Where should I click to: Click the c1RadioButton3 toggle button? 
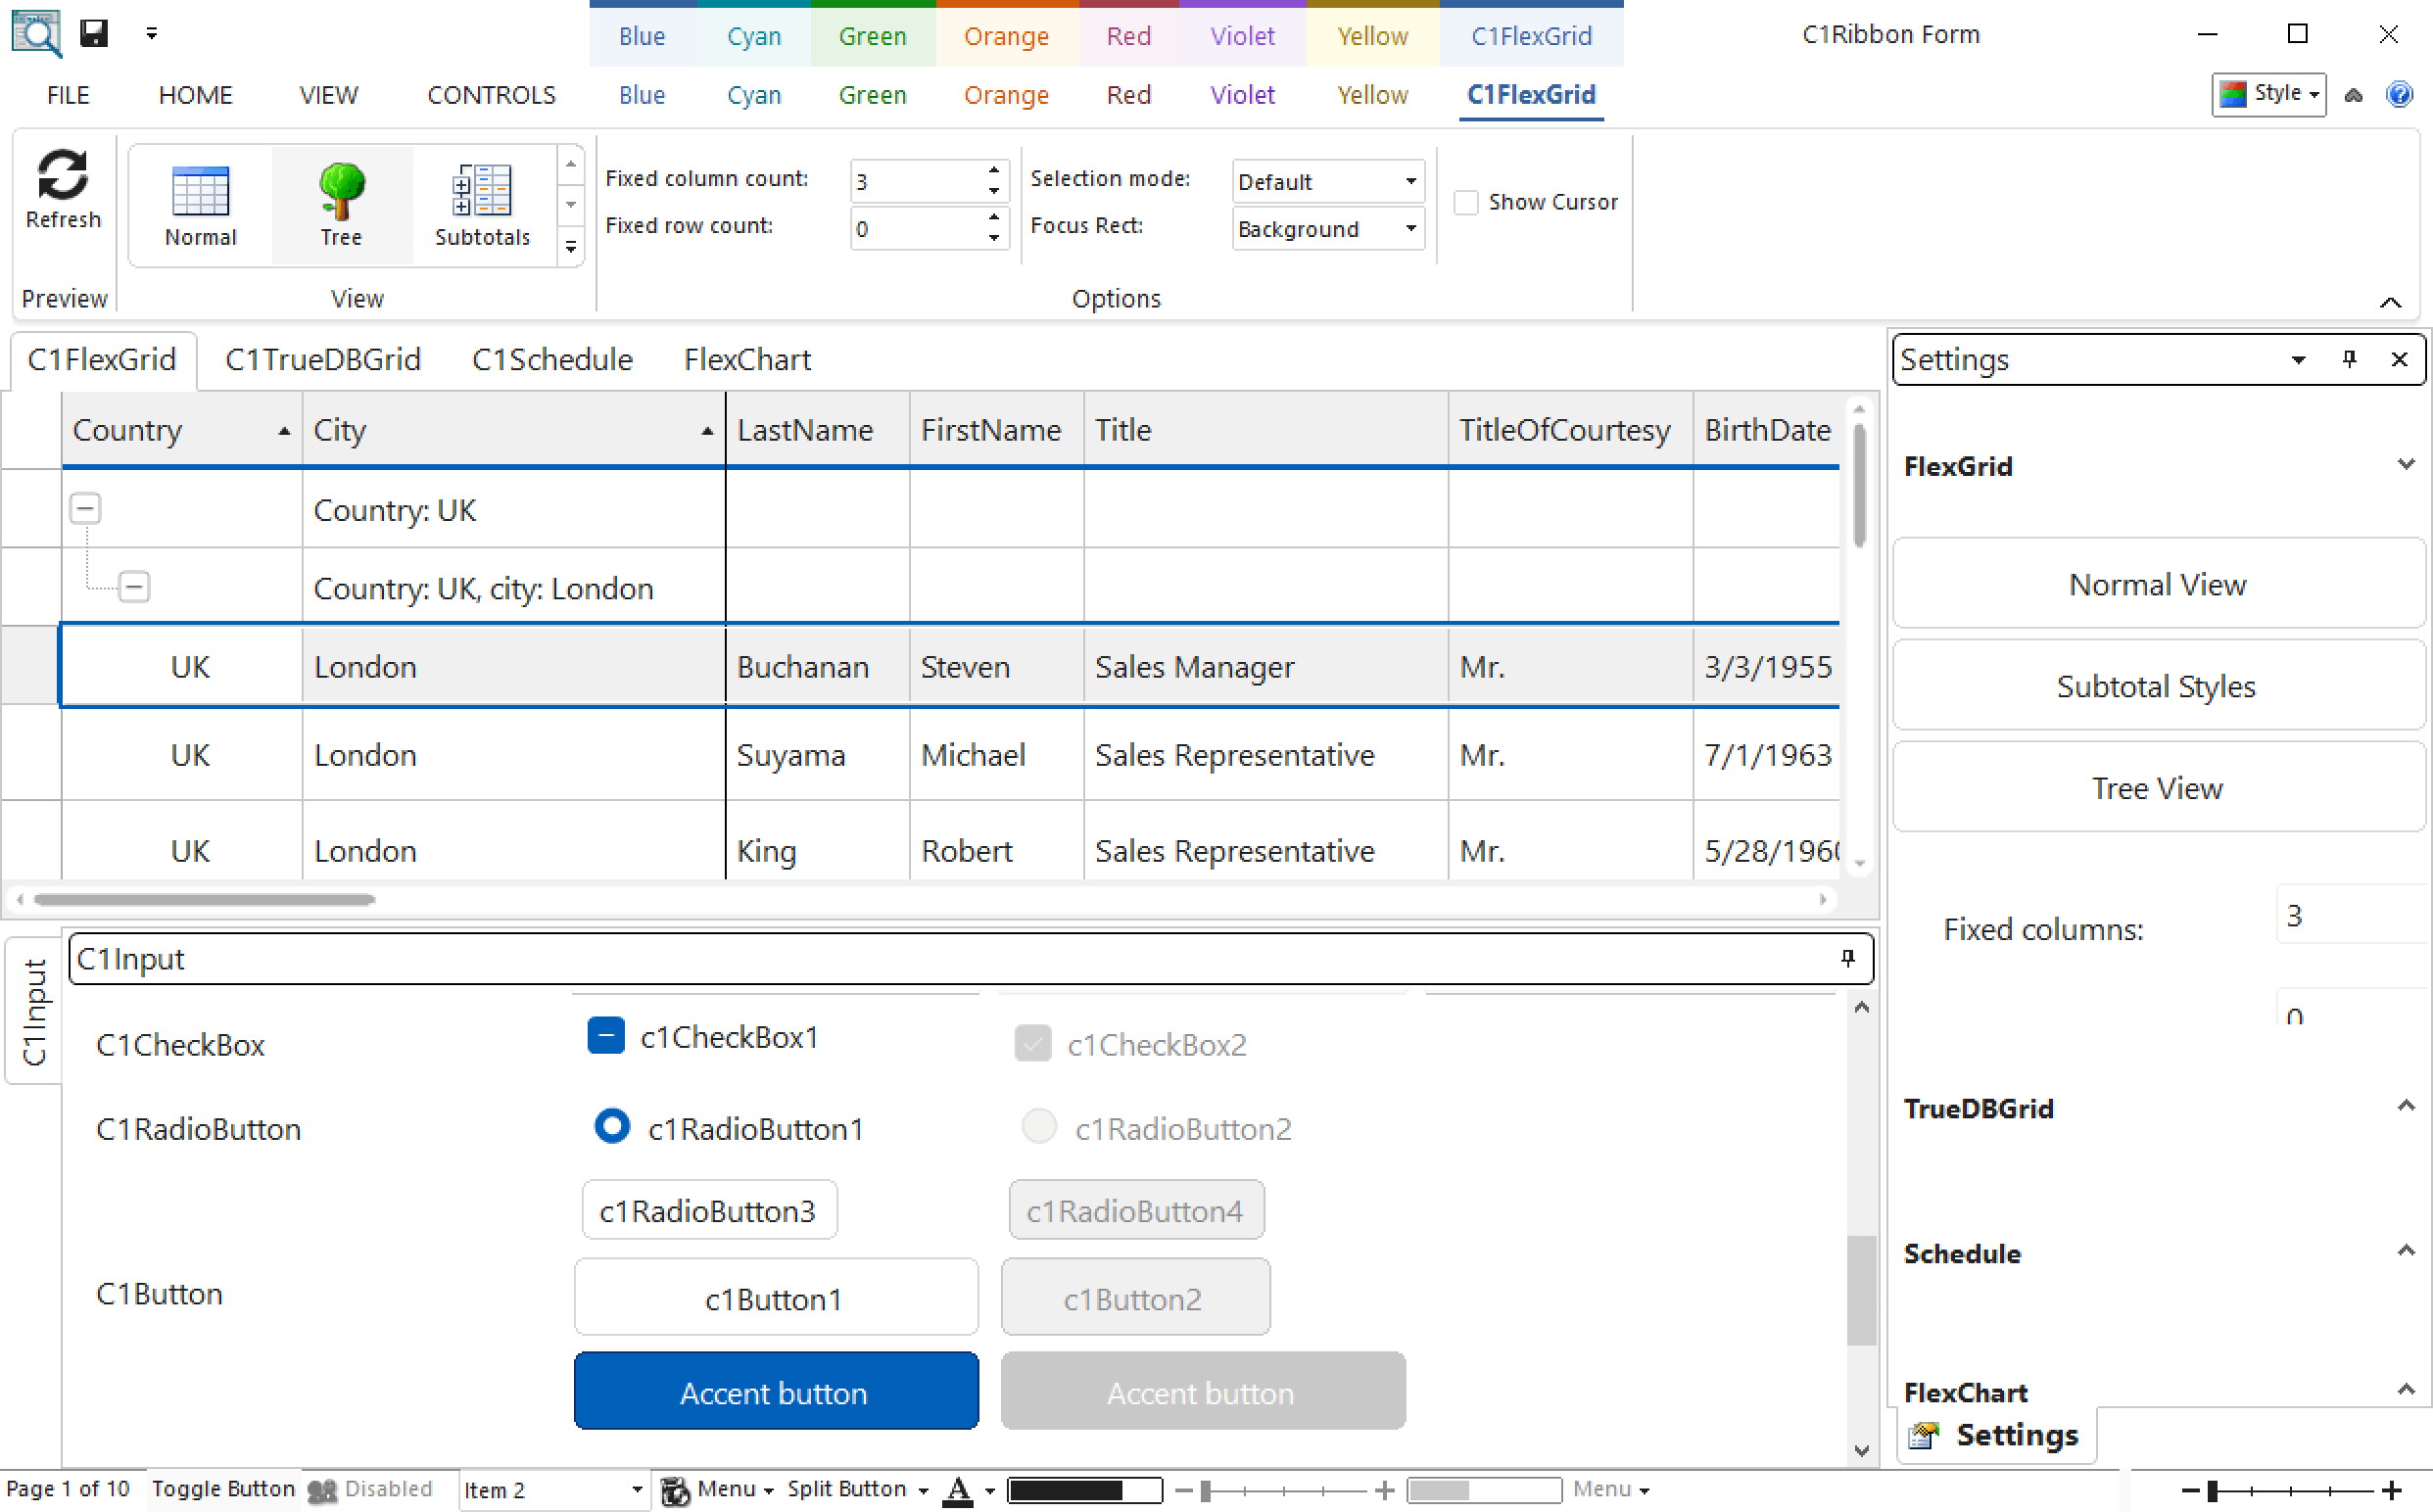[x=709, y=1210]
